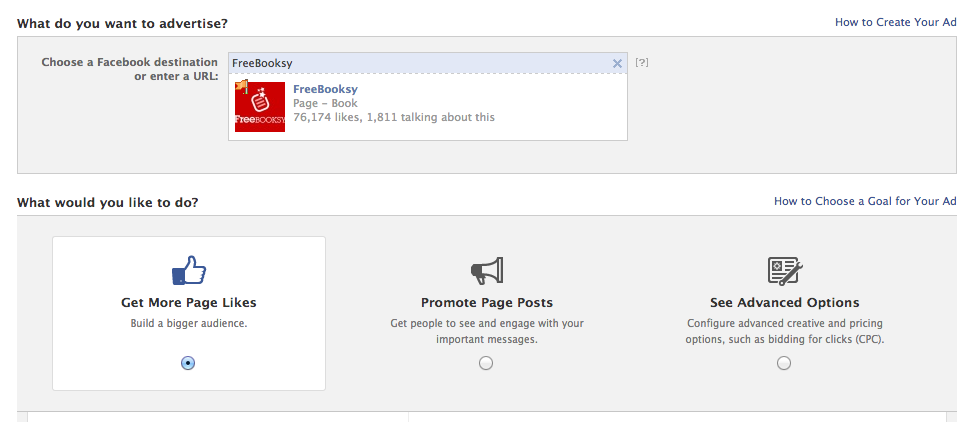
Task: Click the 76,174 likes suggestion text
Action: click(x=394, y=117)
